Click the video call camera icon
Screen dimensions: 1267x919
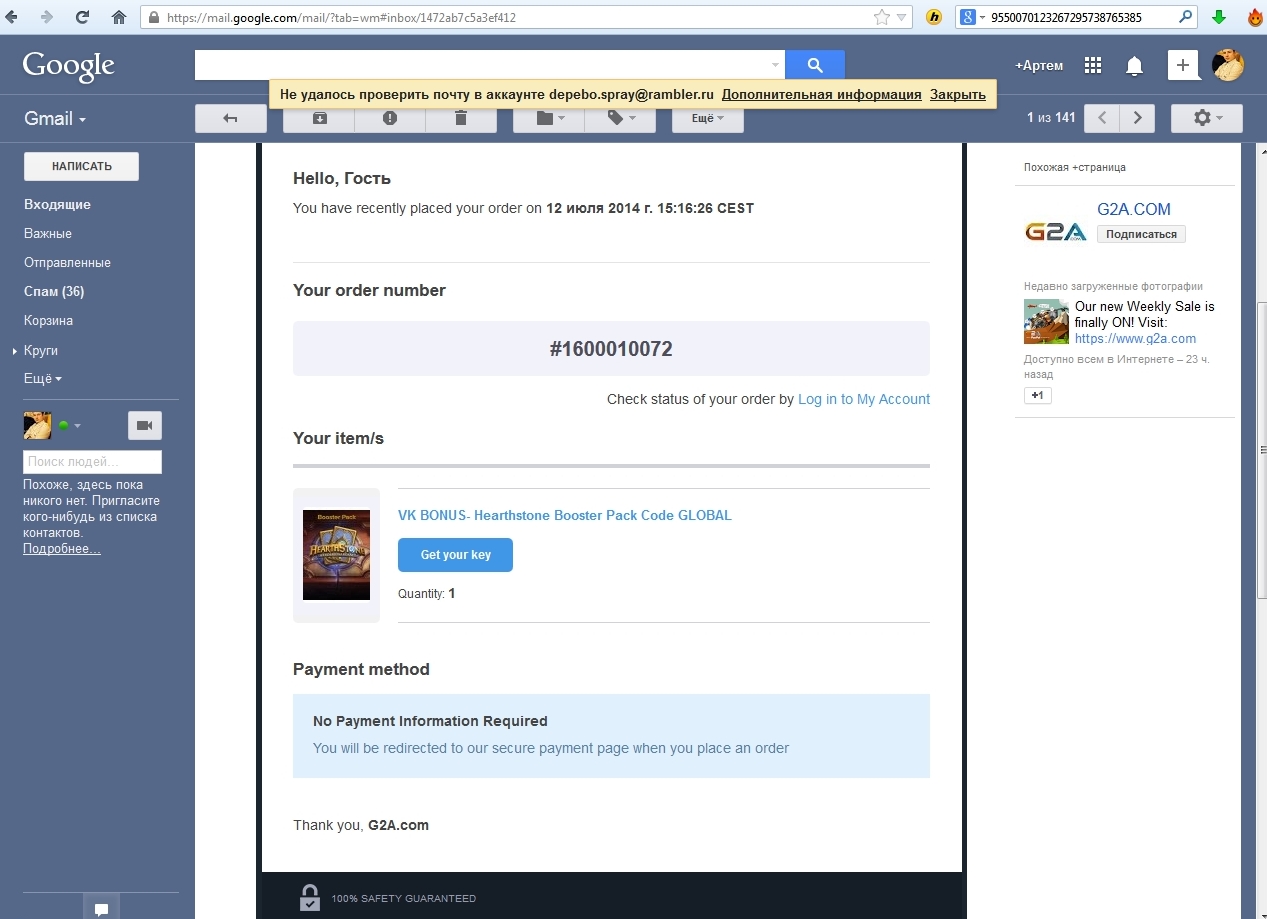tap(144, 426)
